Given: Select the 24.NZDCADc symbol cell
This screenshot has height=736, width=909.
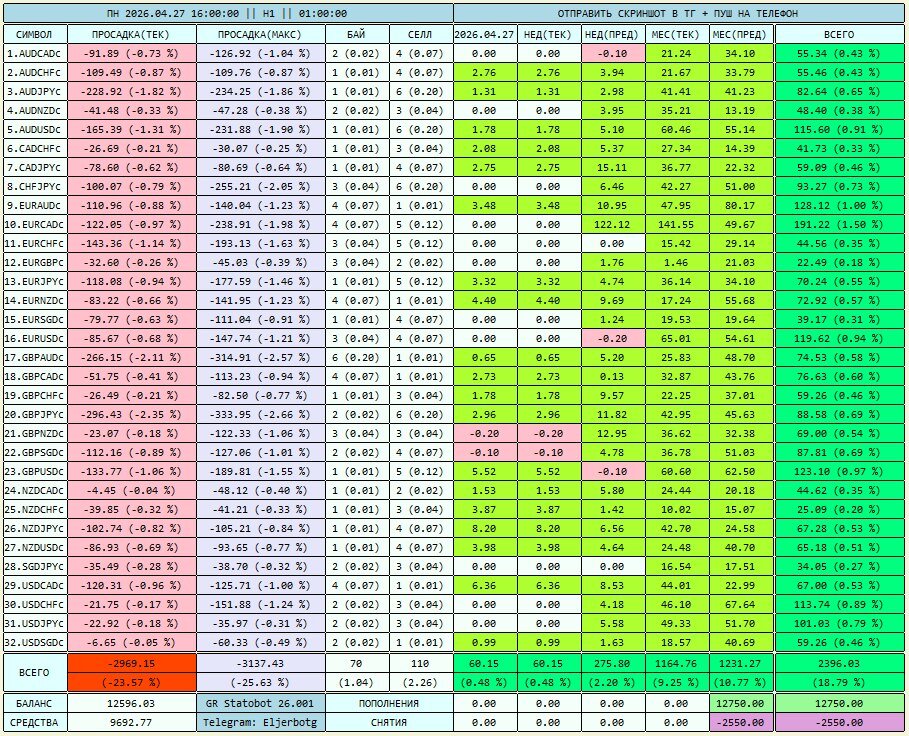Looking at the screenshot, I should 35,490.
